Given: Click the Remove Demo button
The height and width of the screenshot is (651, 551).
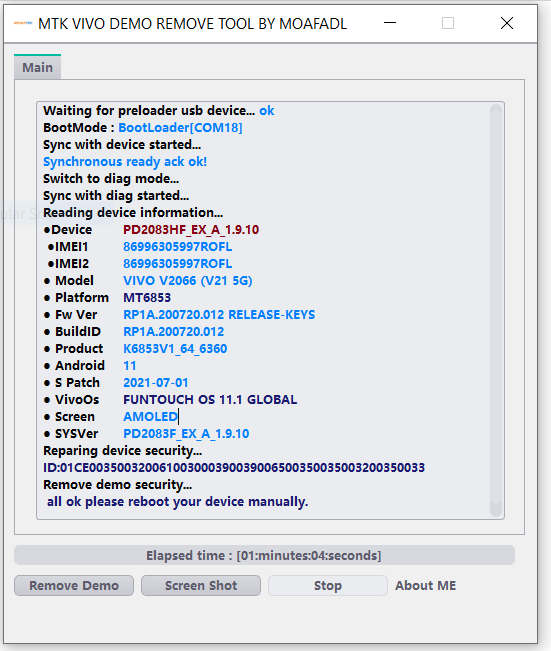Looking at the screenshot, I should (x=74, y=585).
